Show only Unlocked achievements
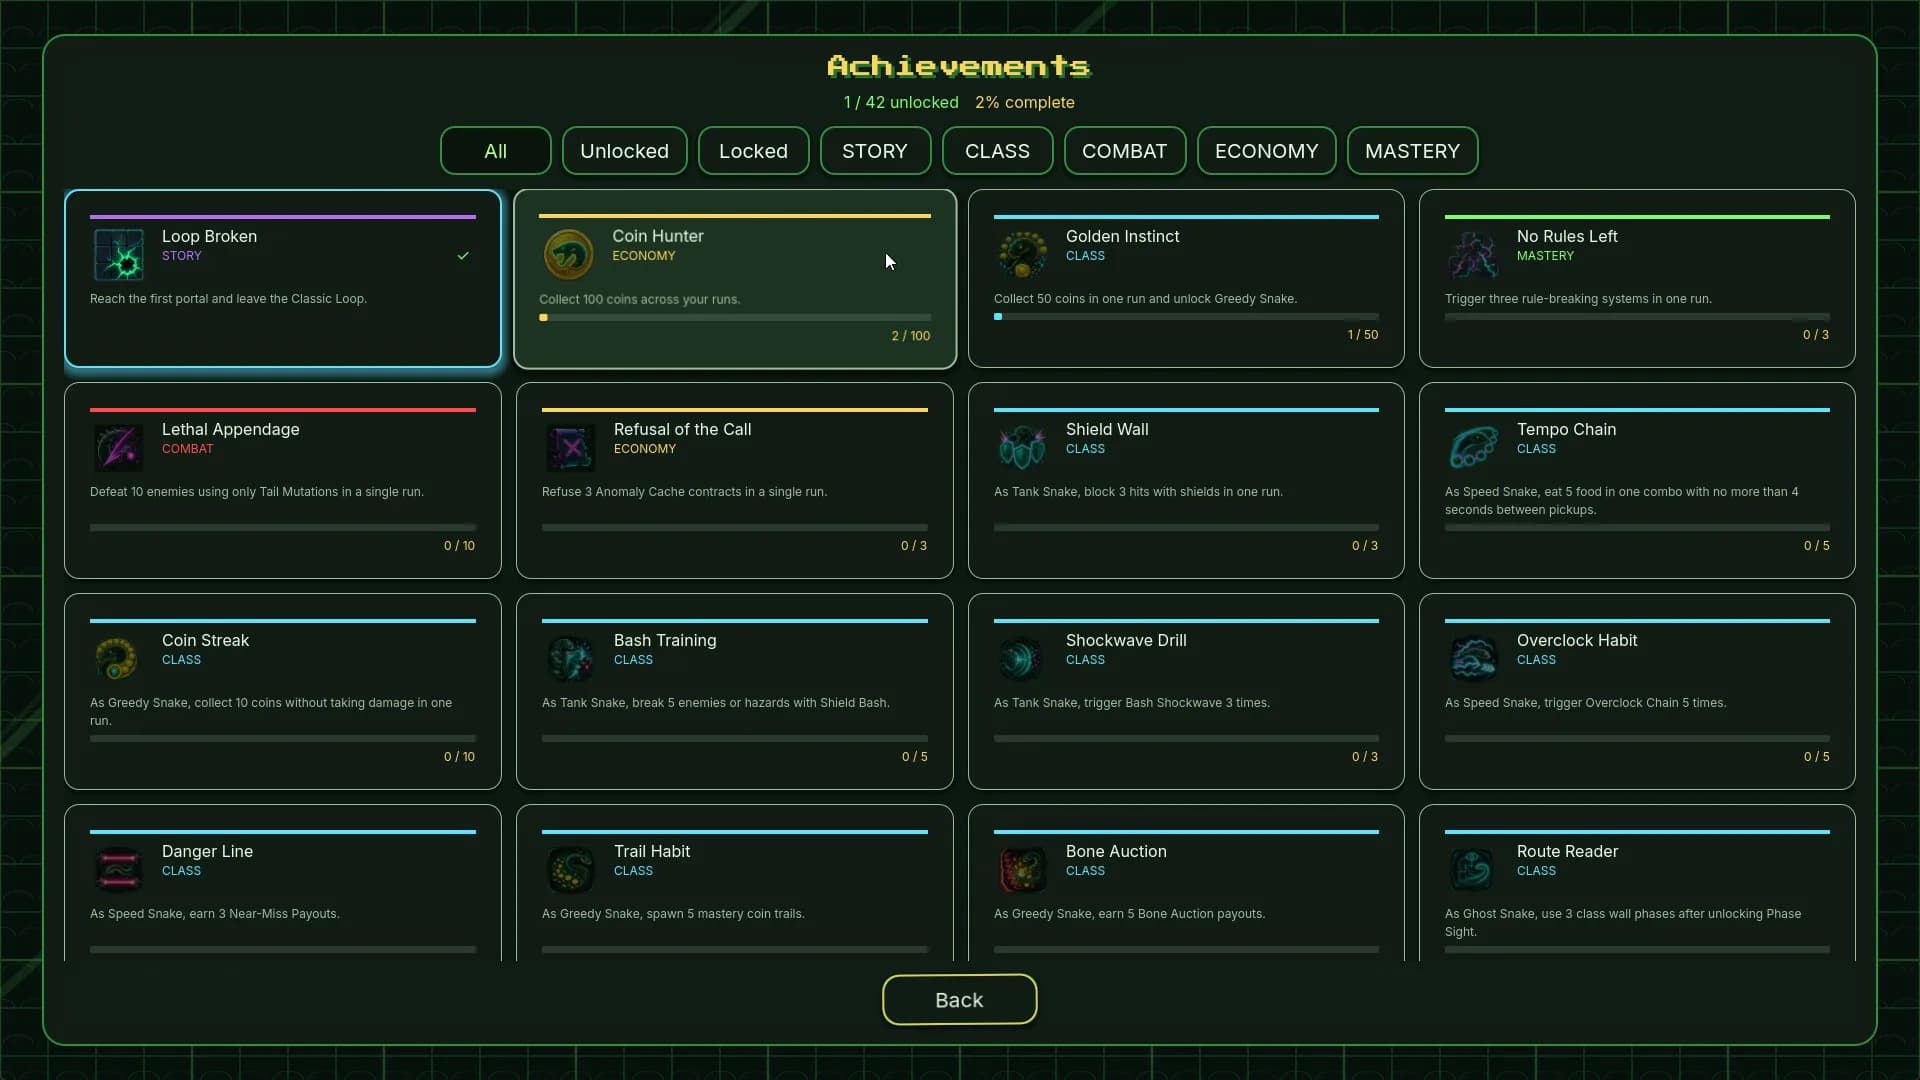Image resolution: width=1920 pixels, height=1080 pixels. tap(624, 151)
